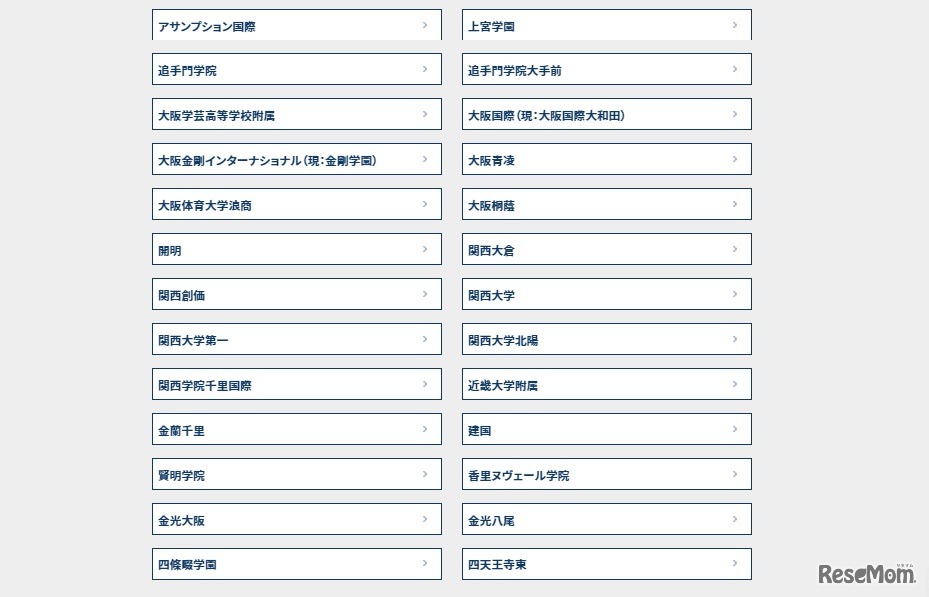
Task: Click the arrow icon on 賢明学院 row
Action: tap(425, 474)
